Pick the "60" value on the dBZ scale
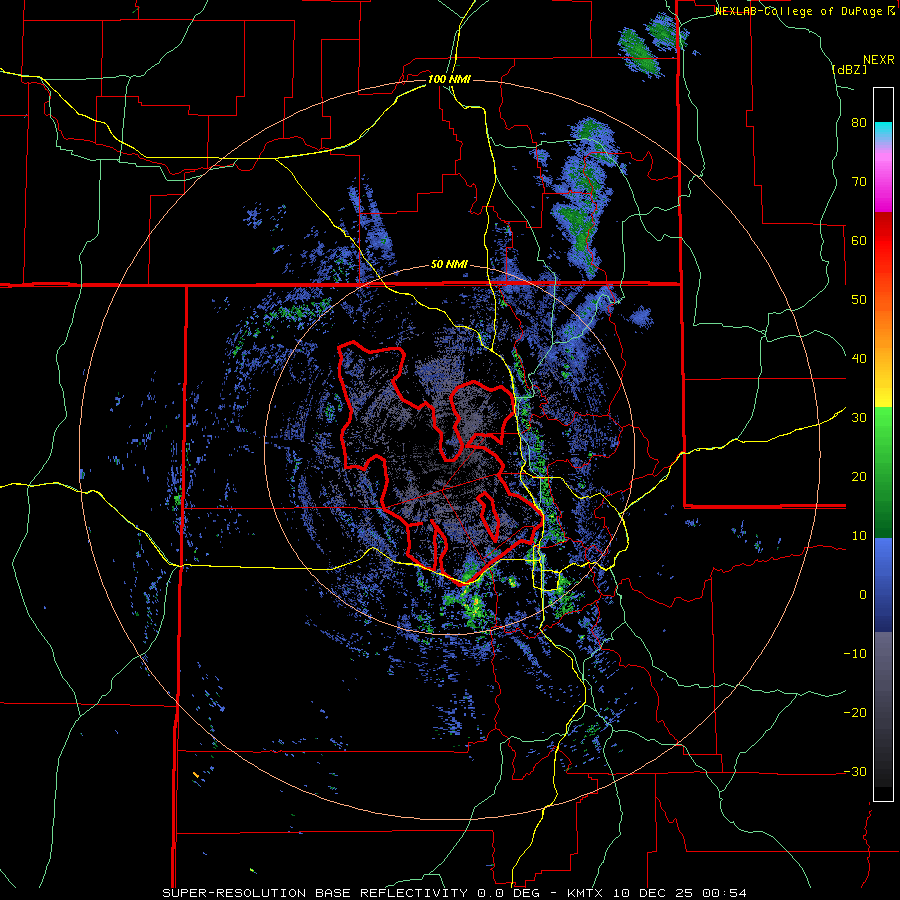This screenshot has height=900, width=900. [859, 240]
